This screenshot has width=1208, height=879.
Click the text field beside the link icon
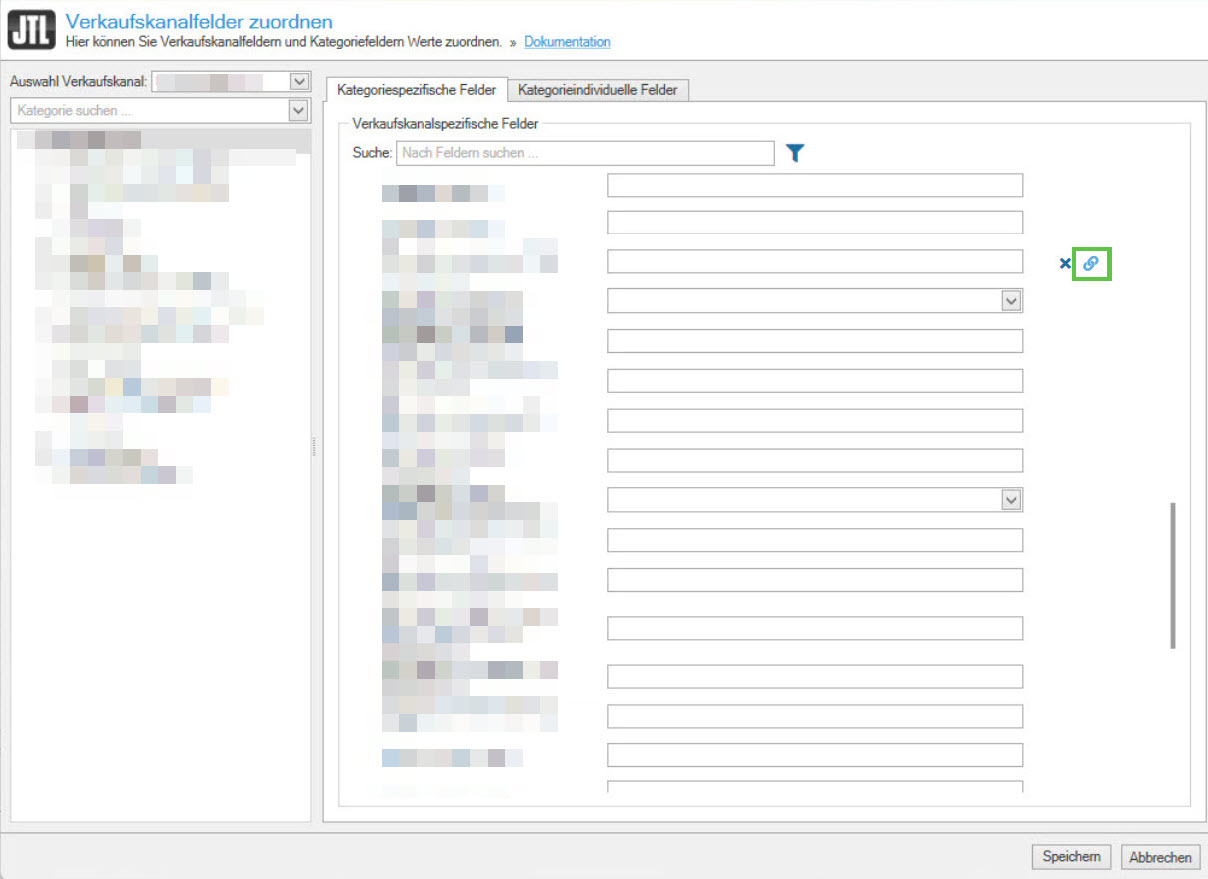[814, 262]
